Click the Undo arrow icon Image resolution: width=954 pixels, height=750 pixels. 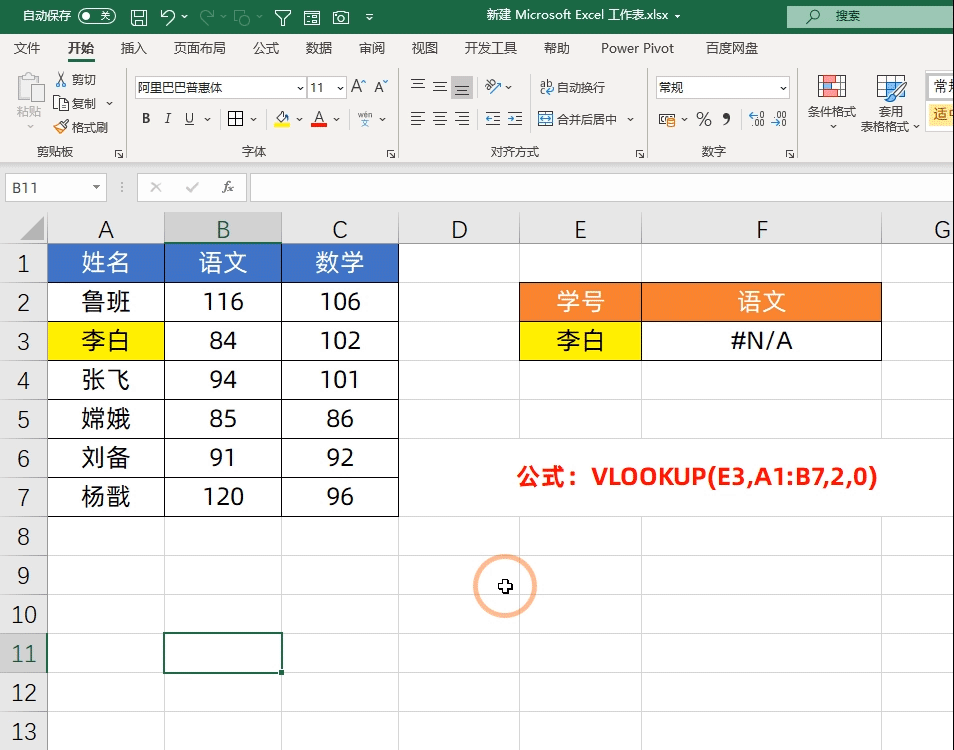pos(167,17)
